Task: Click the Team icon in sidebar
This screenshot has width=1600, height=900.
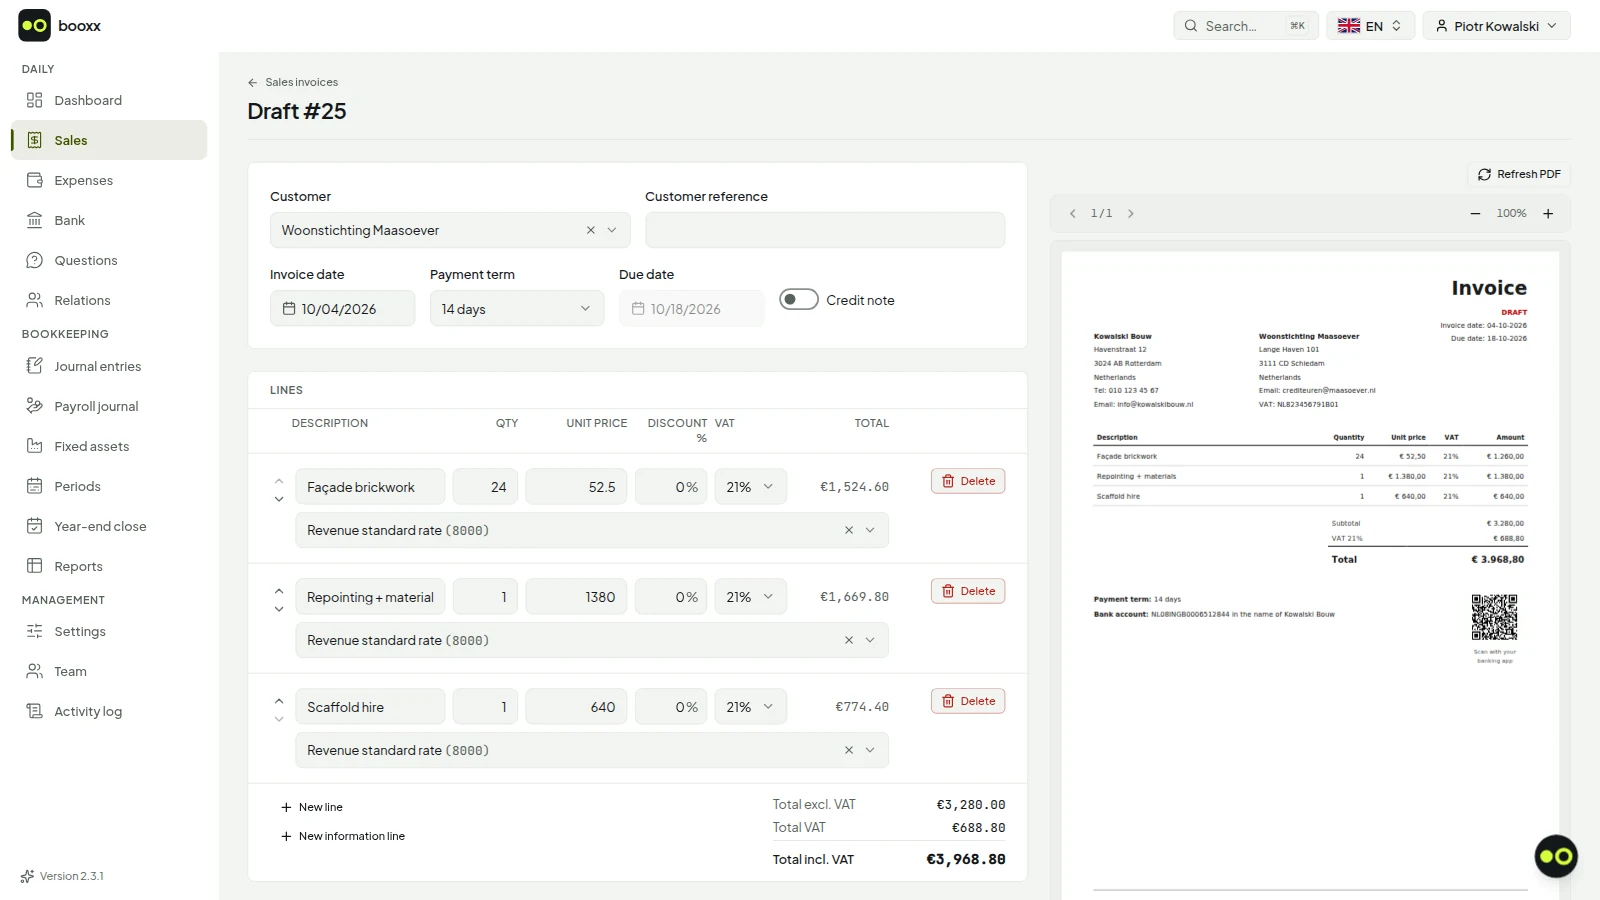Action: (x=35, y=671)
